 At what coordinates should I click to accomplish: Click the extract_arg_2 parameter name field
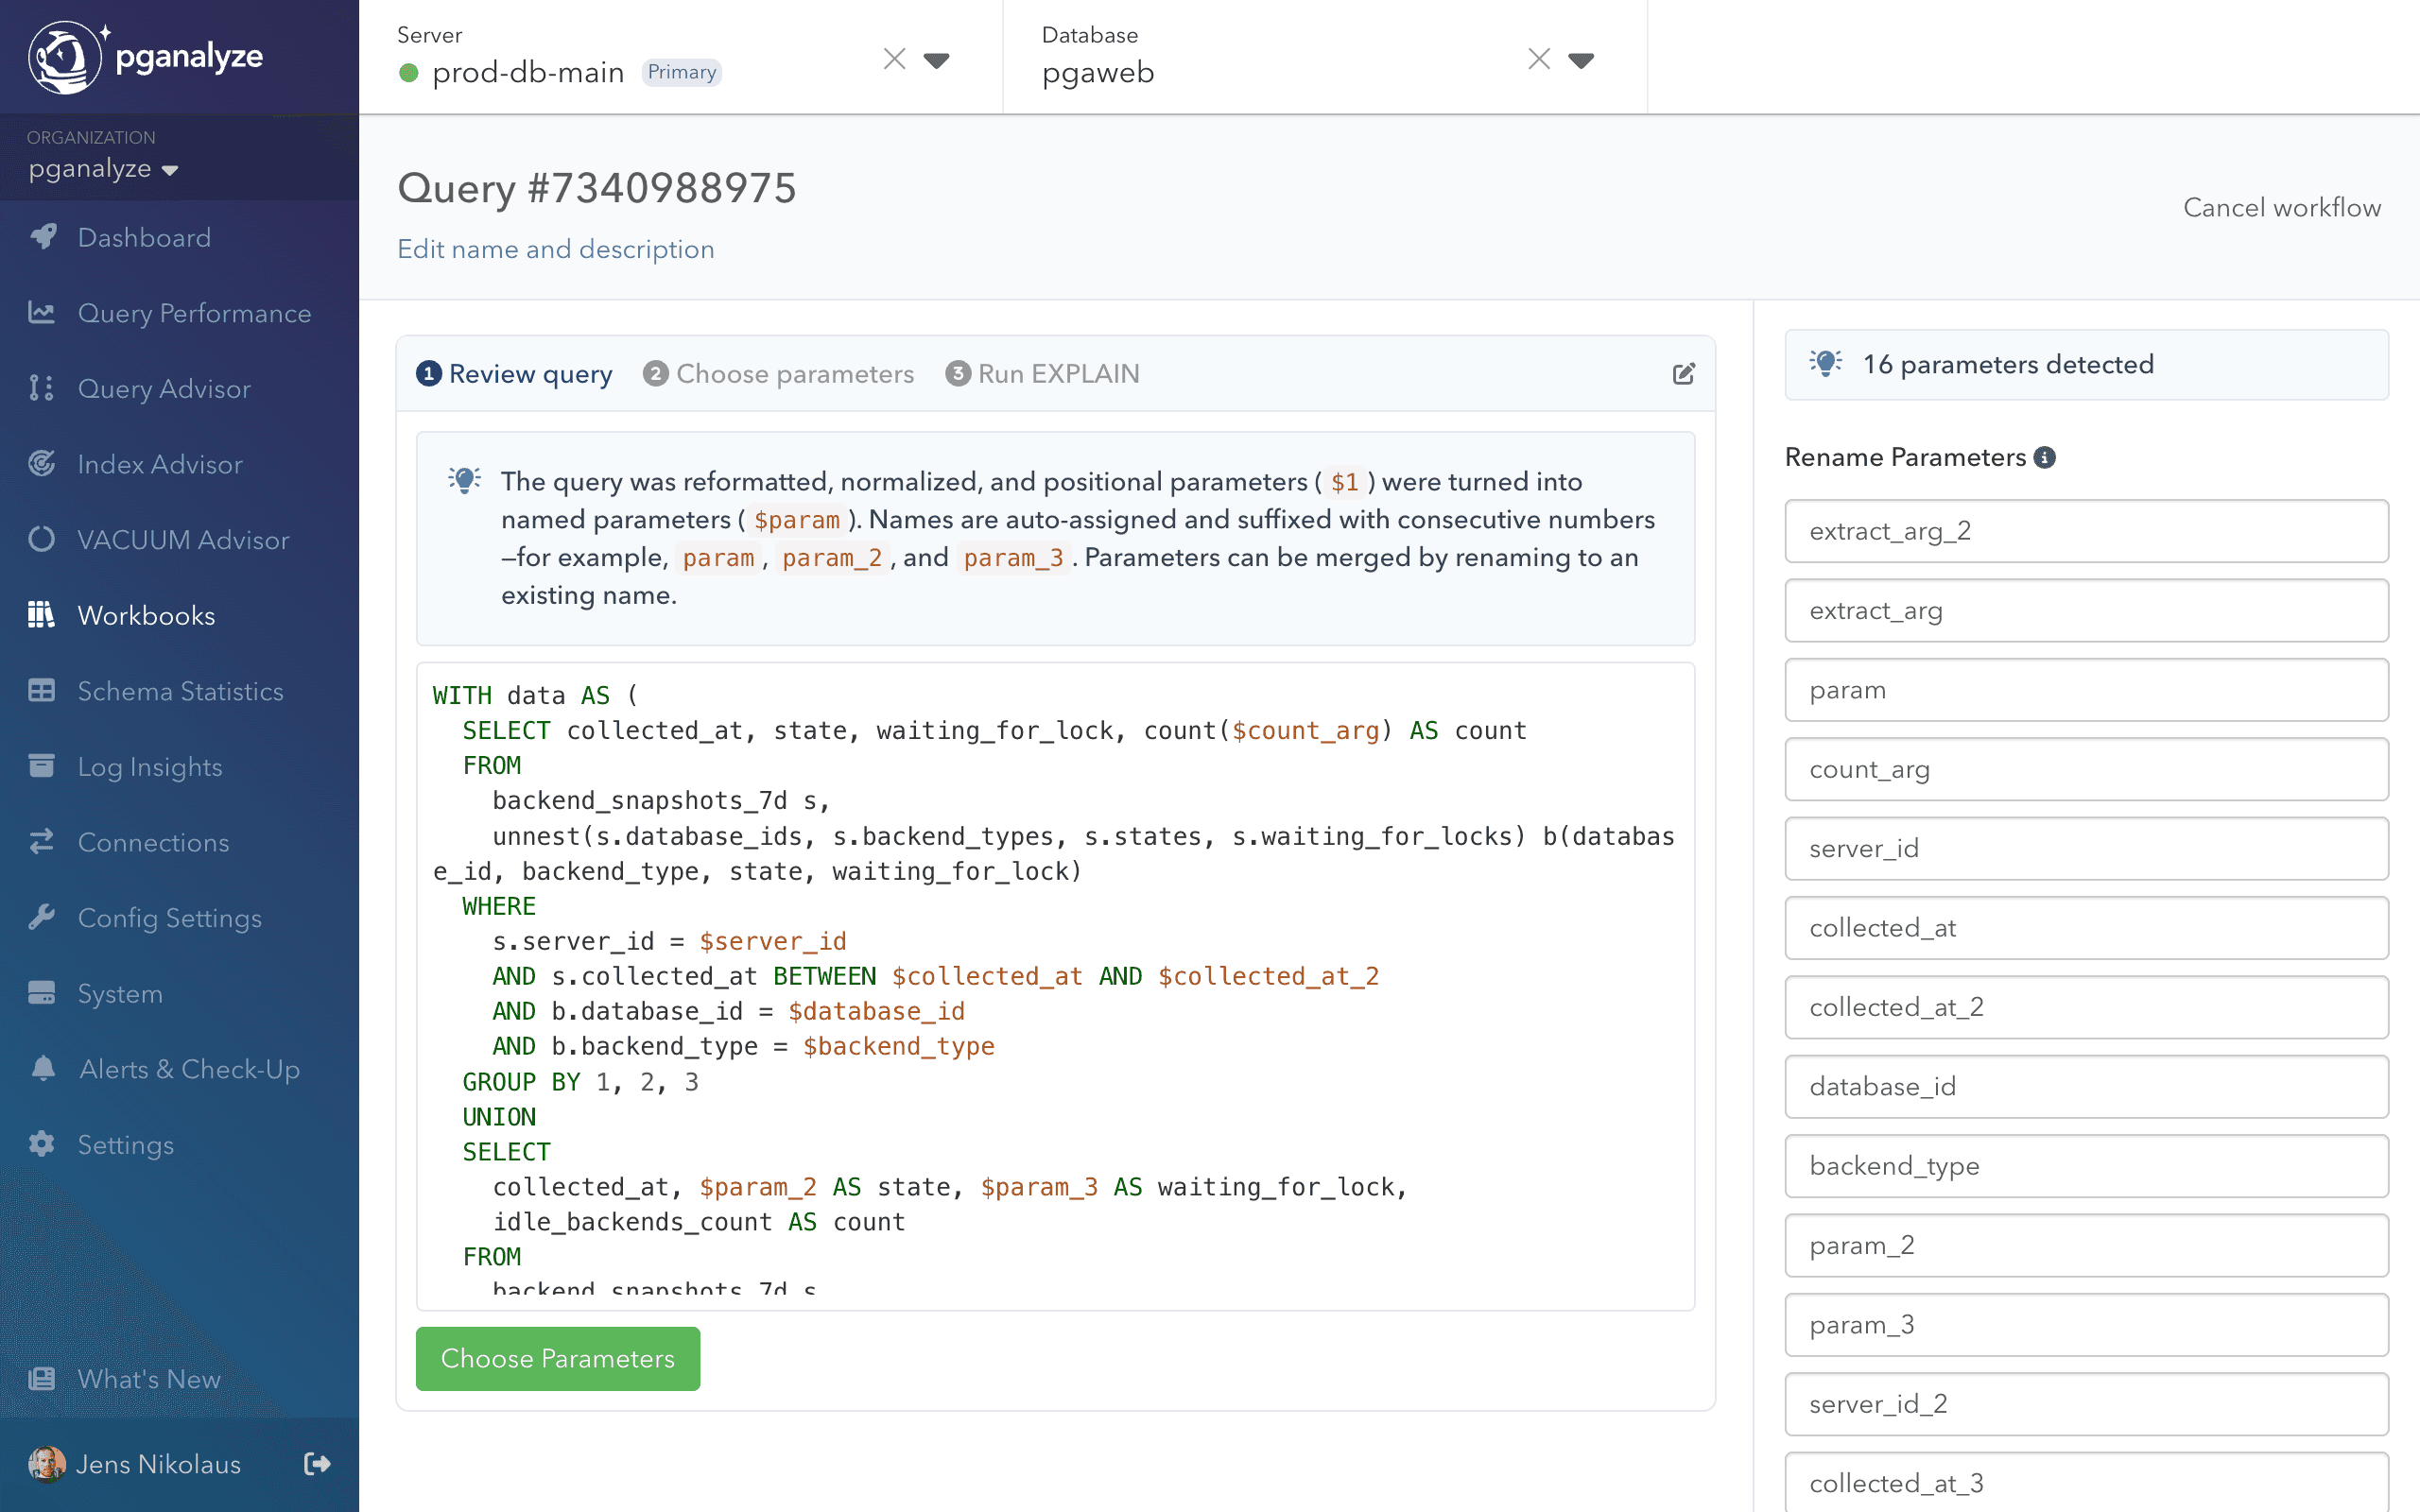(x=2086, y=531)
